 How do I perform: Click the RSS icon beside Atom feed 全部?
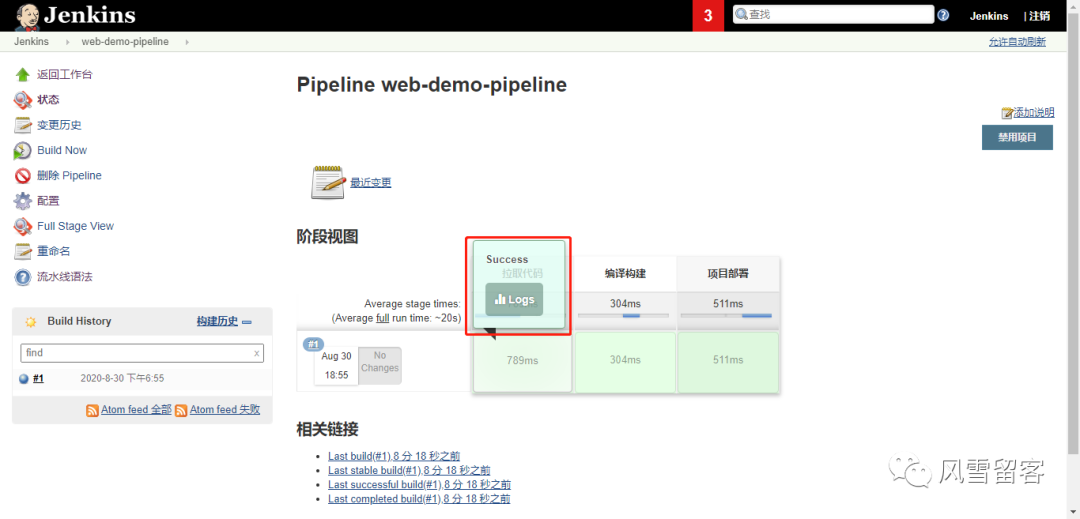[92, 410]
